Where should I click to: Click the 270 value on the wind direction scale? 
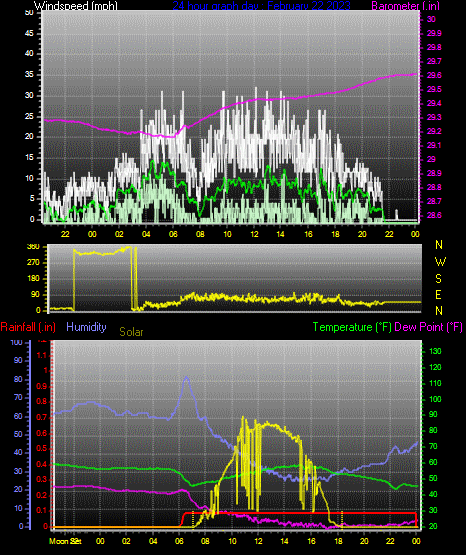(x=33, y=263)
